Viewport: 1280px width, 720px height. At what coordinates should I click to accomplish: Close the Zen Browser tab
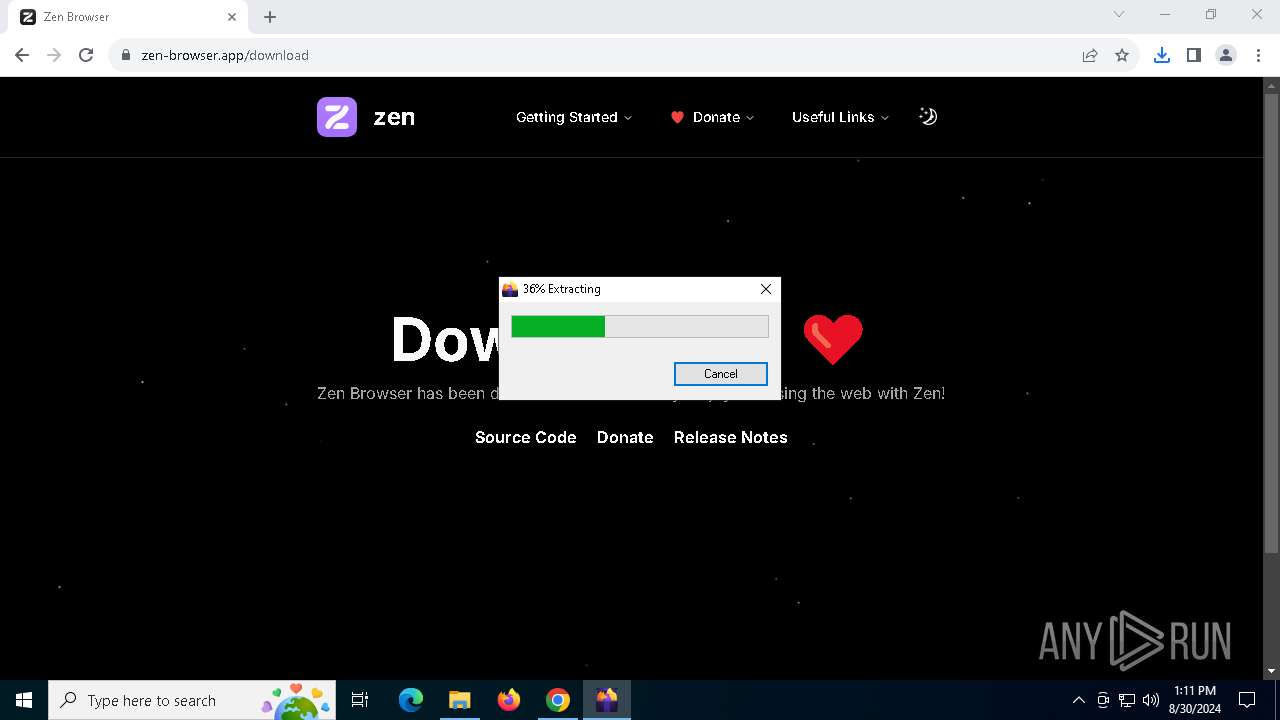[232, 17]
